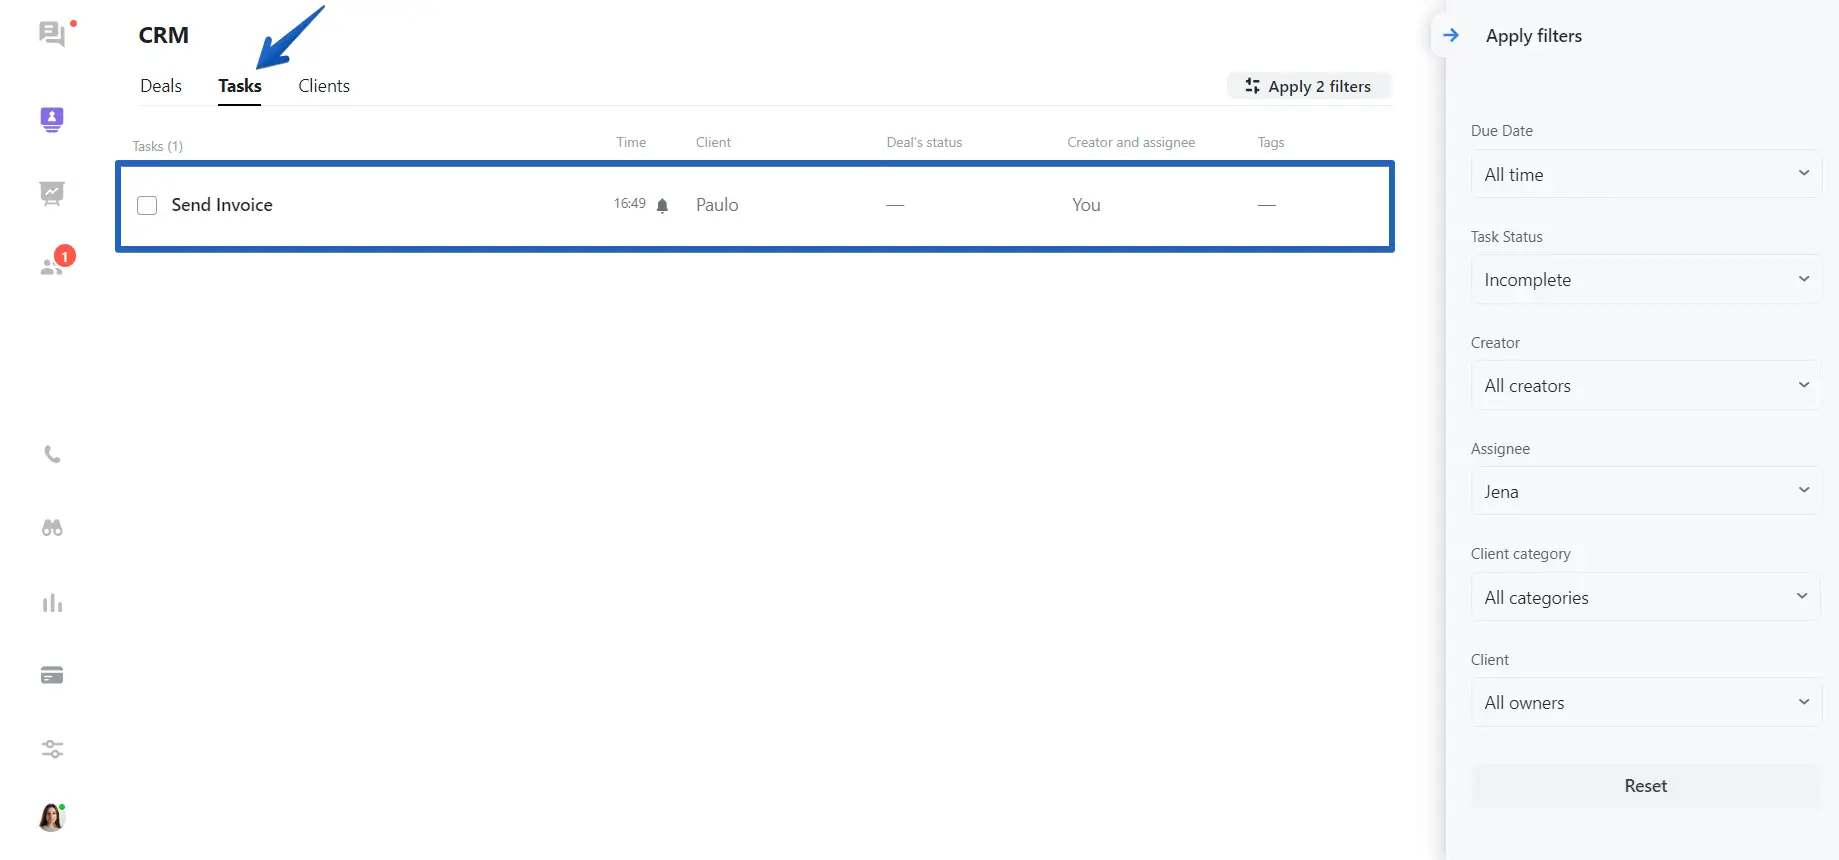This screenshot has height=860, width=1839.
Task: Open the chat messages sidebar icon
Action: (x=52, y=35)
